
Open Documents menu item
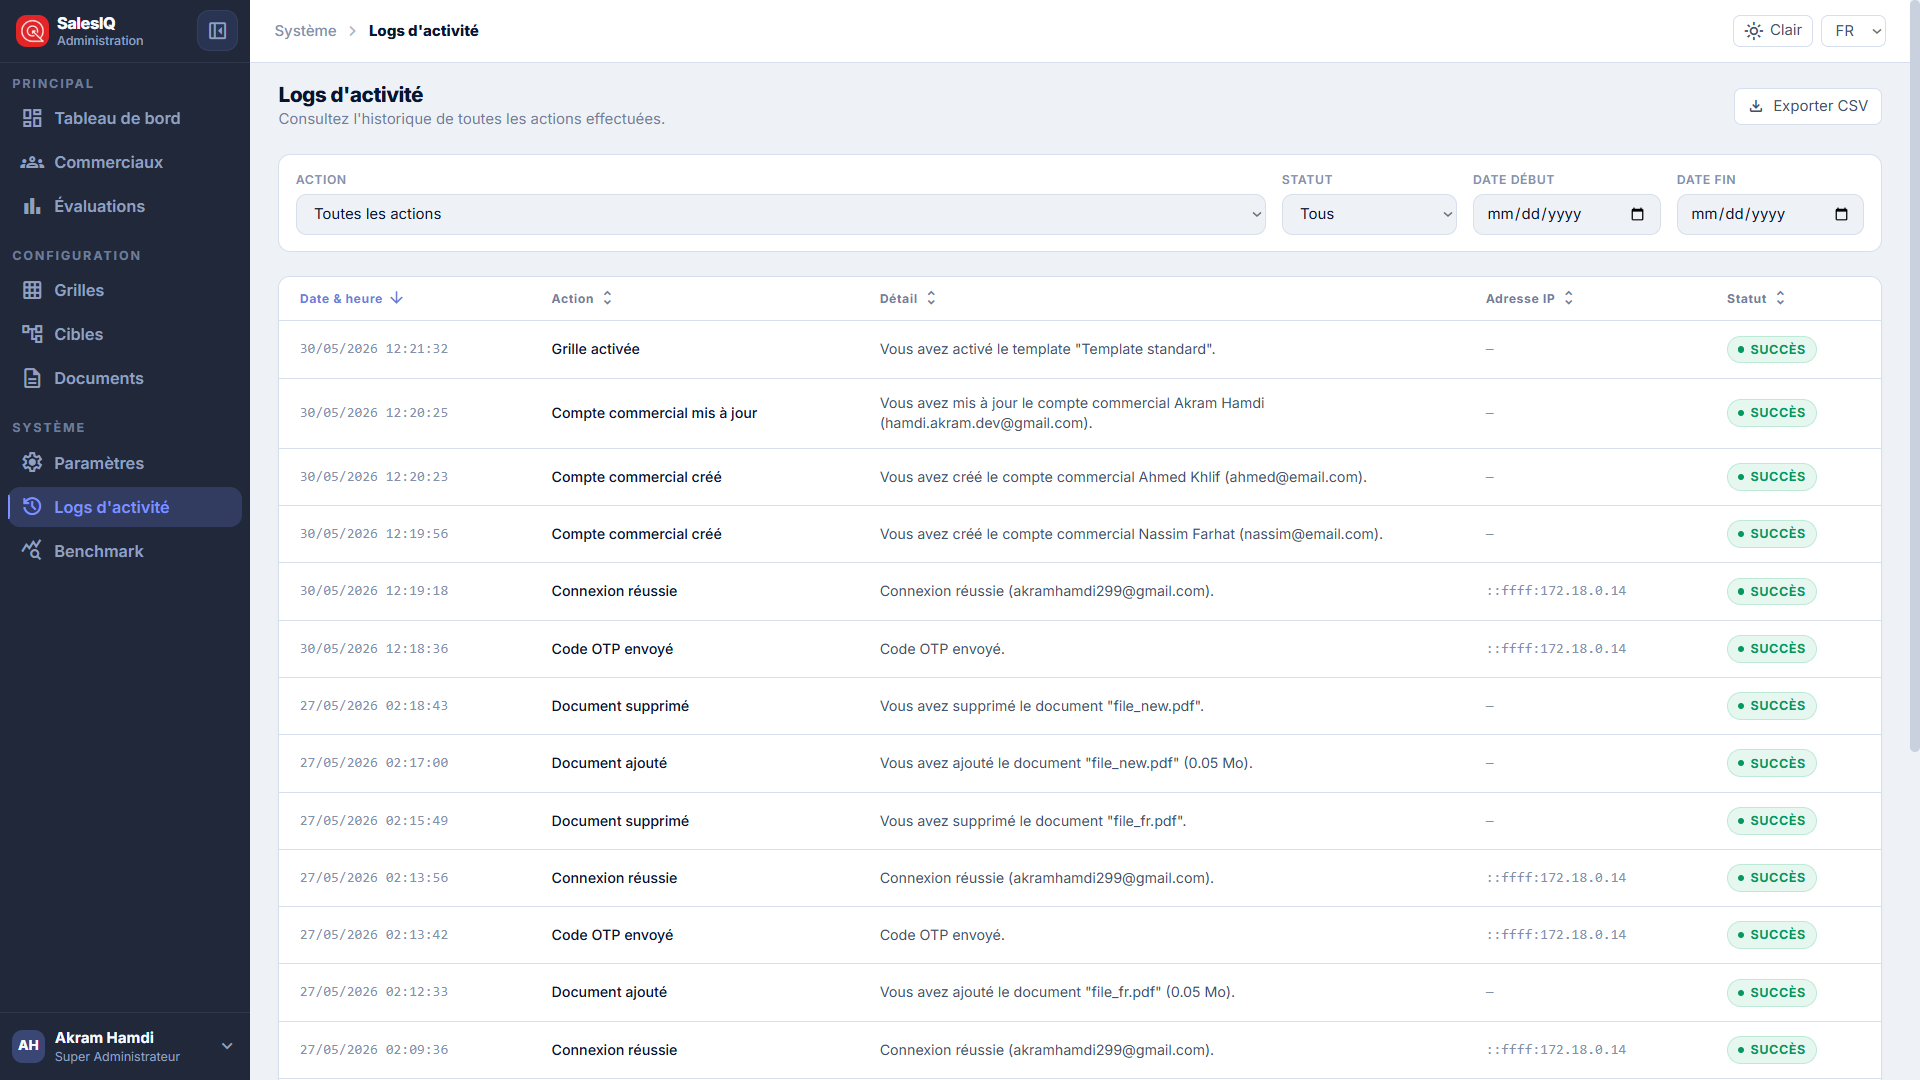pyautogui.click(x=125, y=378)
